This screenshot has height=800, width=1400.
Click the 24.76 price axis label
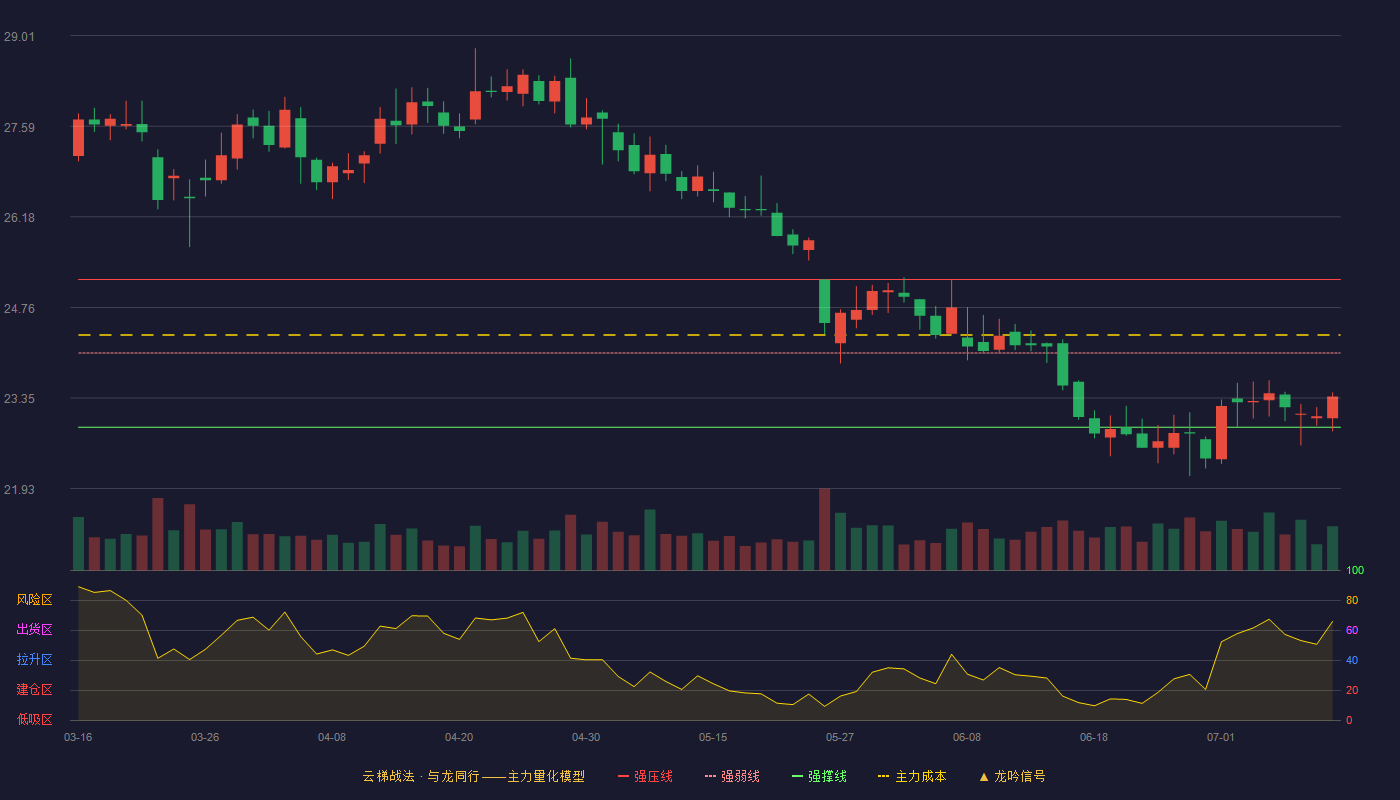pyautogui.click(x=19, y=308)
